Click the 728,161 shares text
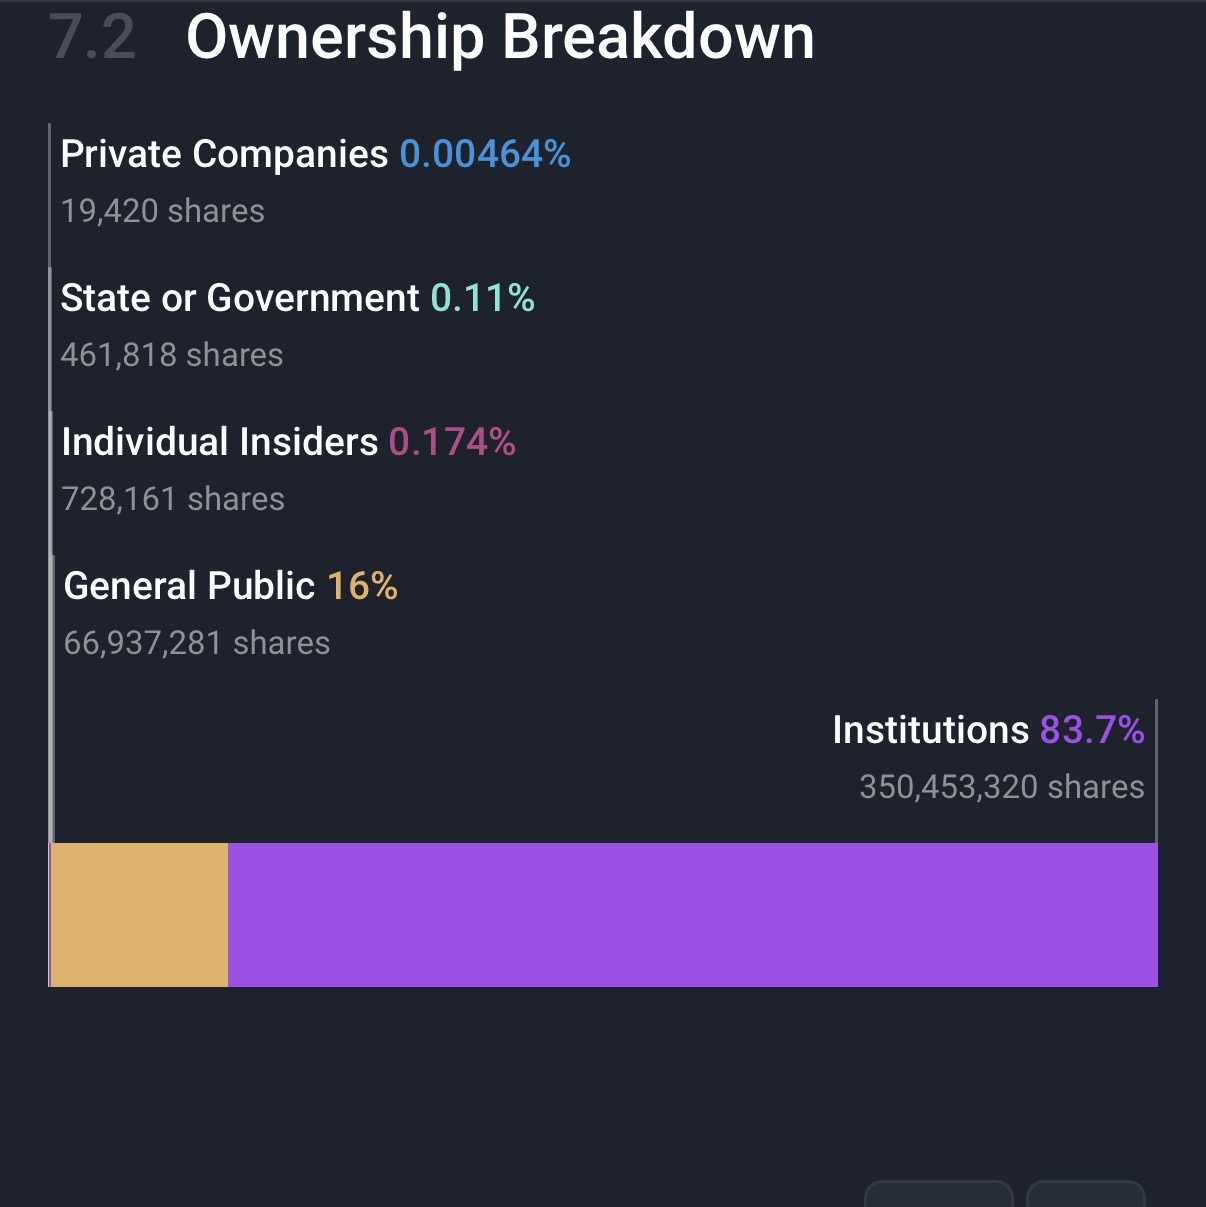The image size is (1206, 1207). pyautogui.click(x=173, y=499)
